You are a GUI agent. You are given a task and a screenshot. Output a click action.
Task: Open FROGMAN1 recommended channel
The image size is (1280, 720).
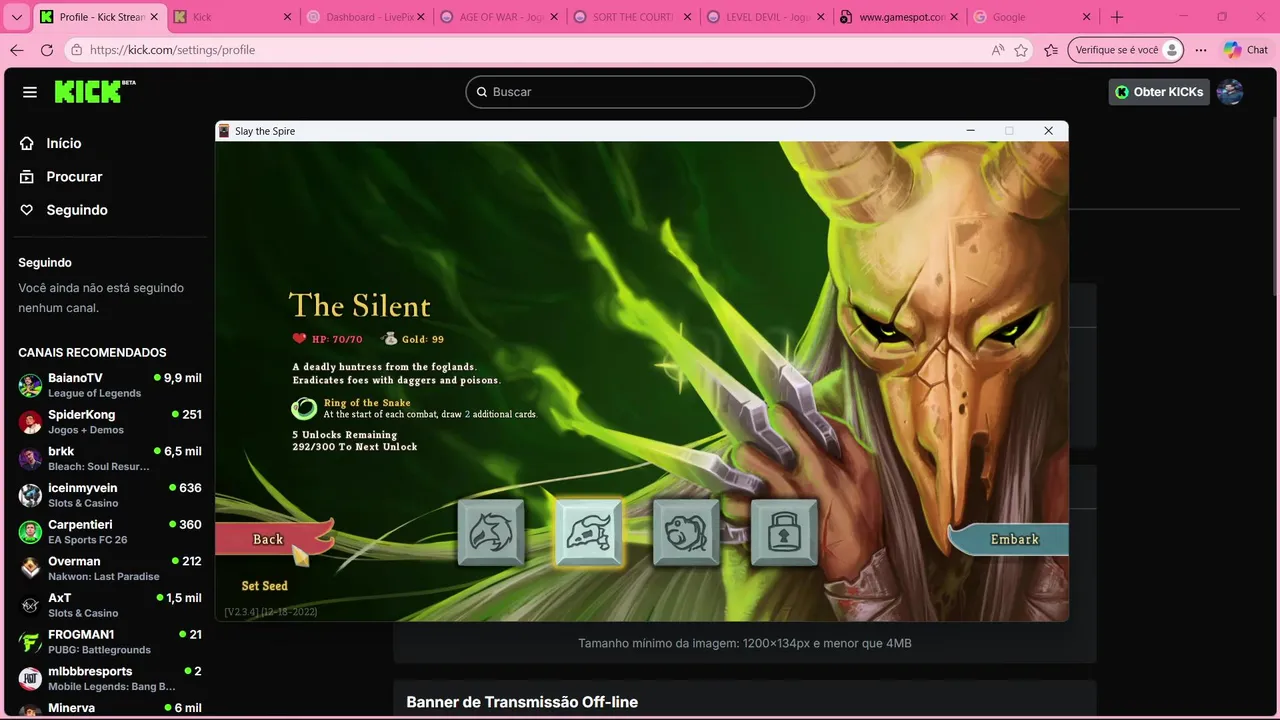[110, 641]
